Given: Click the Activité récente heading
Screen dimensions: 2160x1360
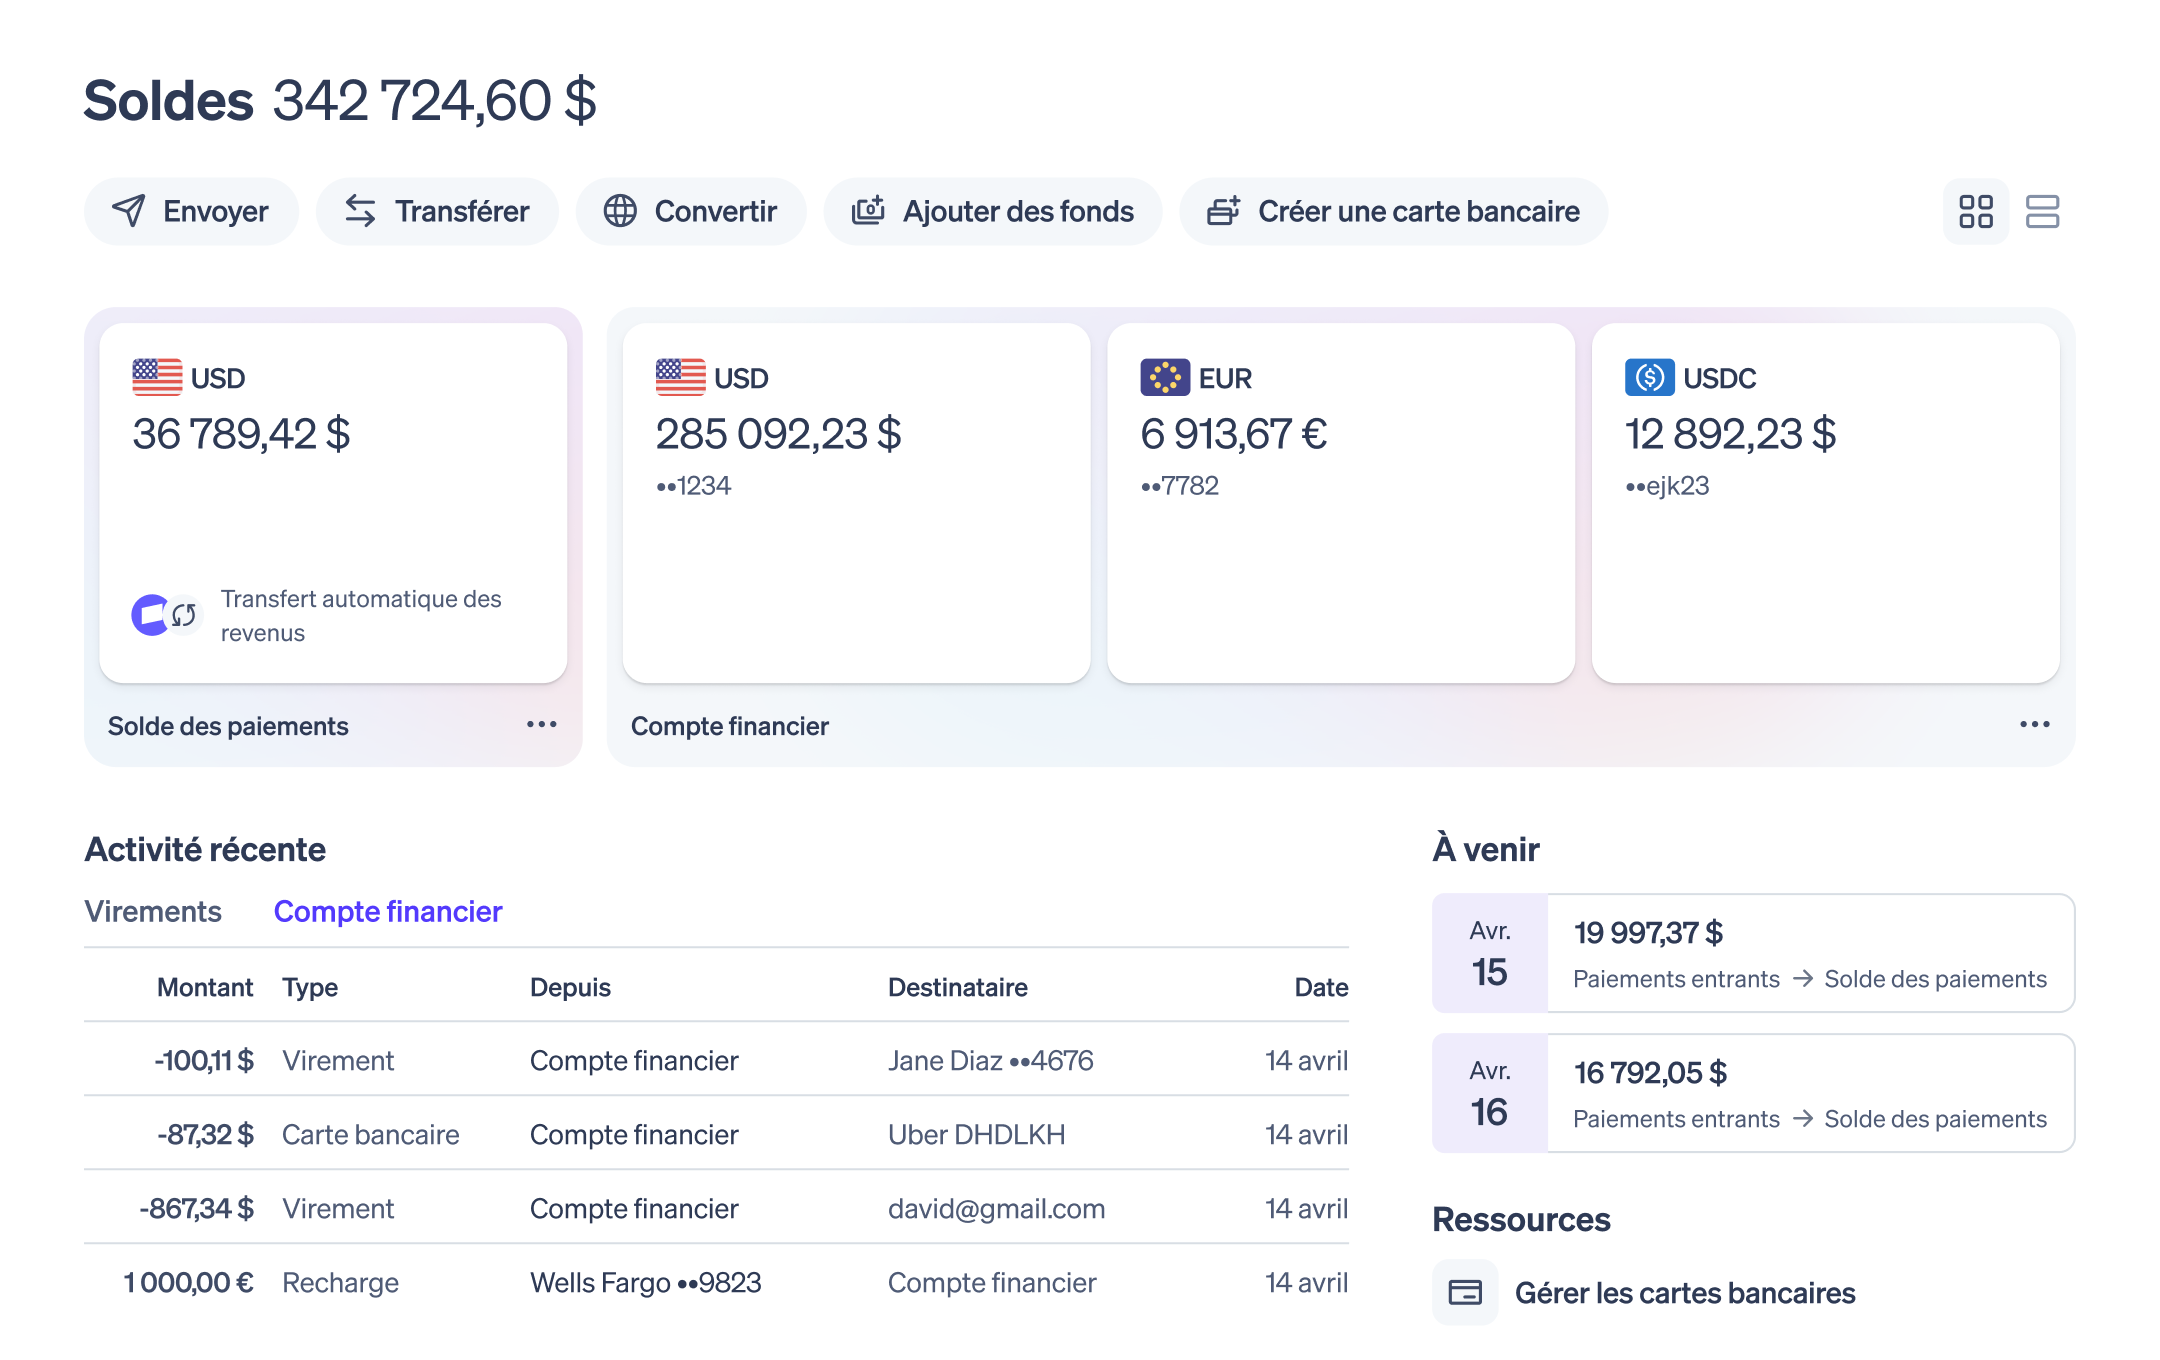Looking at the screenshot, I should (x=205, y=849).
